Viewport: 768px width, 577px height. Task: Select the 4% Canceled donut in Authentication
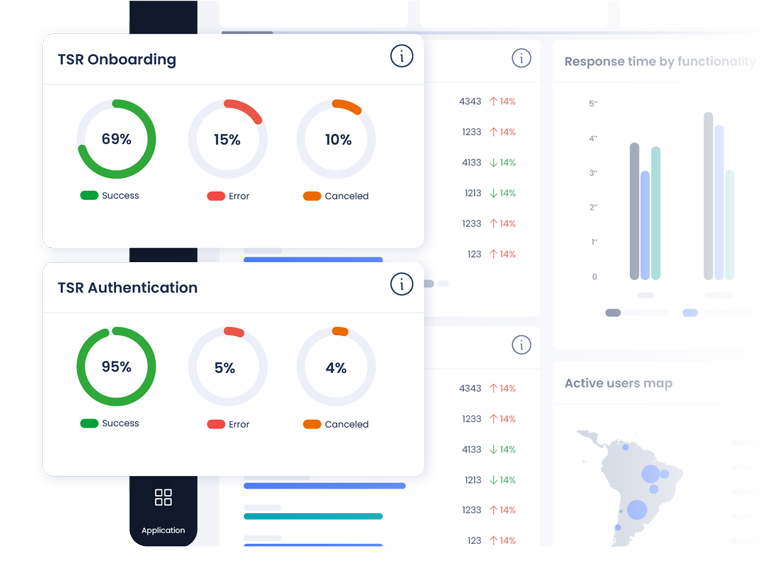(x=337, y=367)
